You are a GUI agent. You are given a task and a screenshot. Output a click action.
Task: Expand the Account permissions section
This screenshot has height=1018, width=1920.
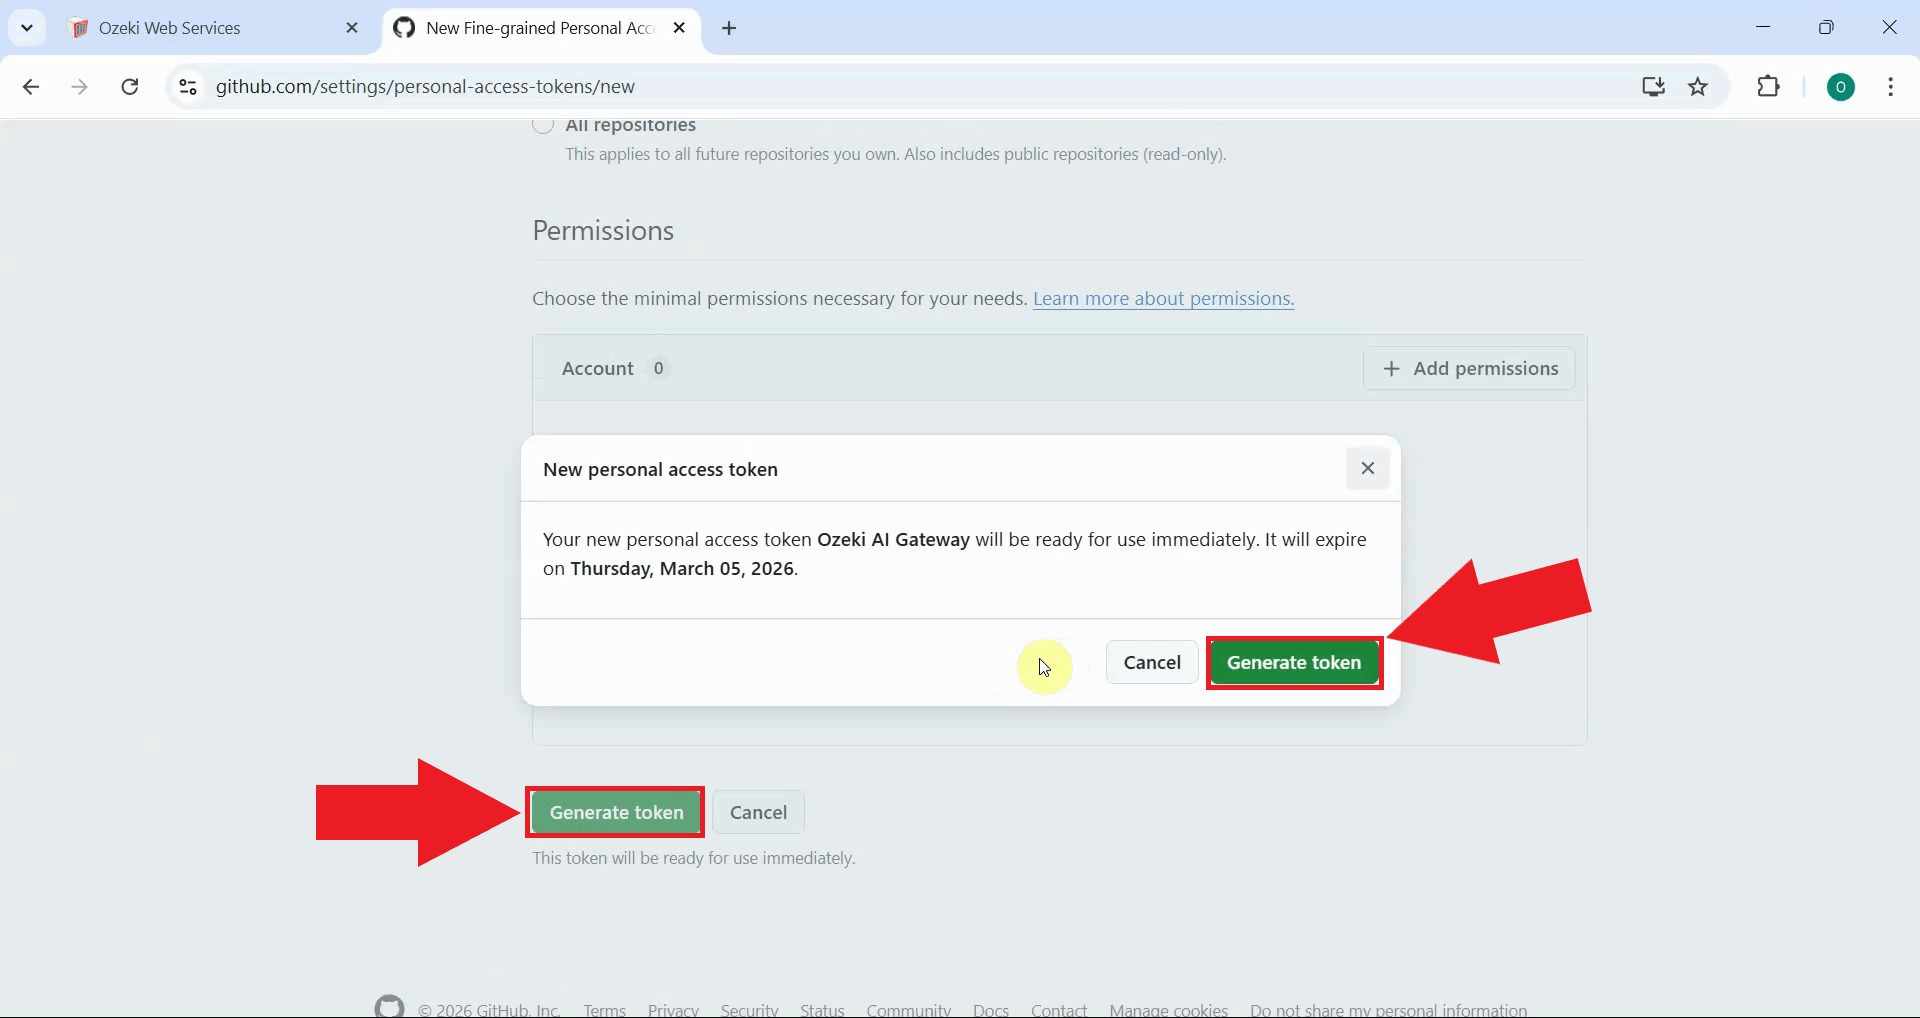597,368
